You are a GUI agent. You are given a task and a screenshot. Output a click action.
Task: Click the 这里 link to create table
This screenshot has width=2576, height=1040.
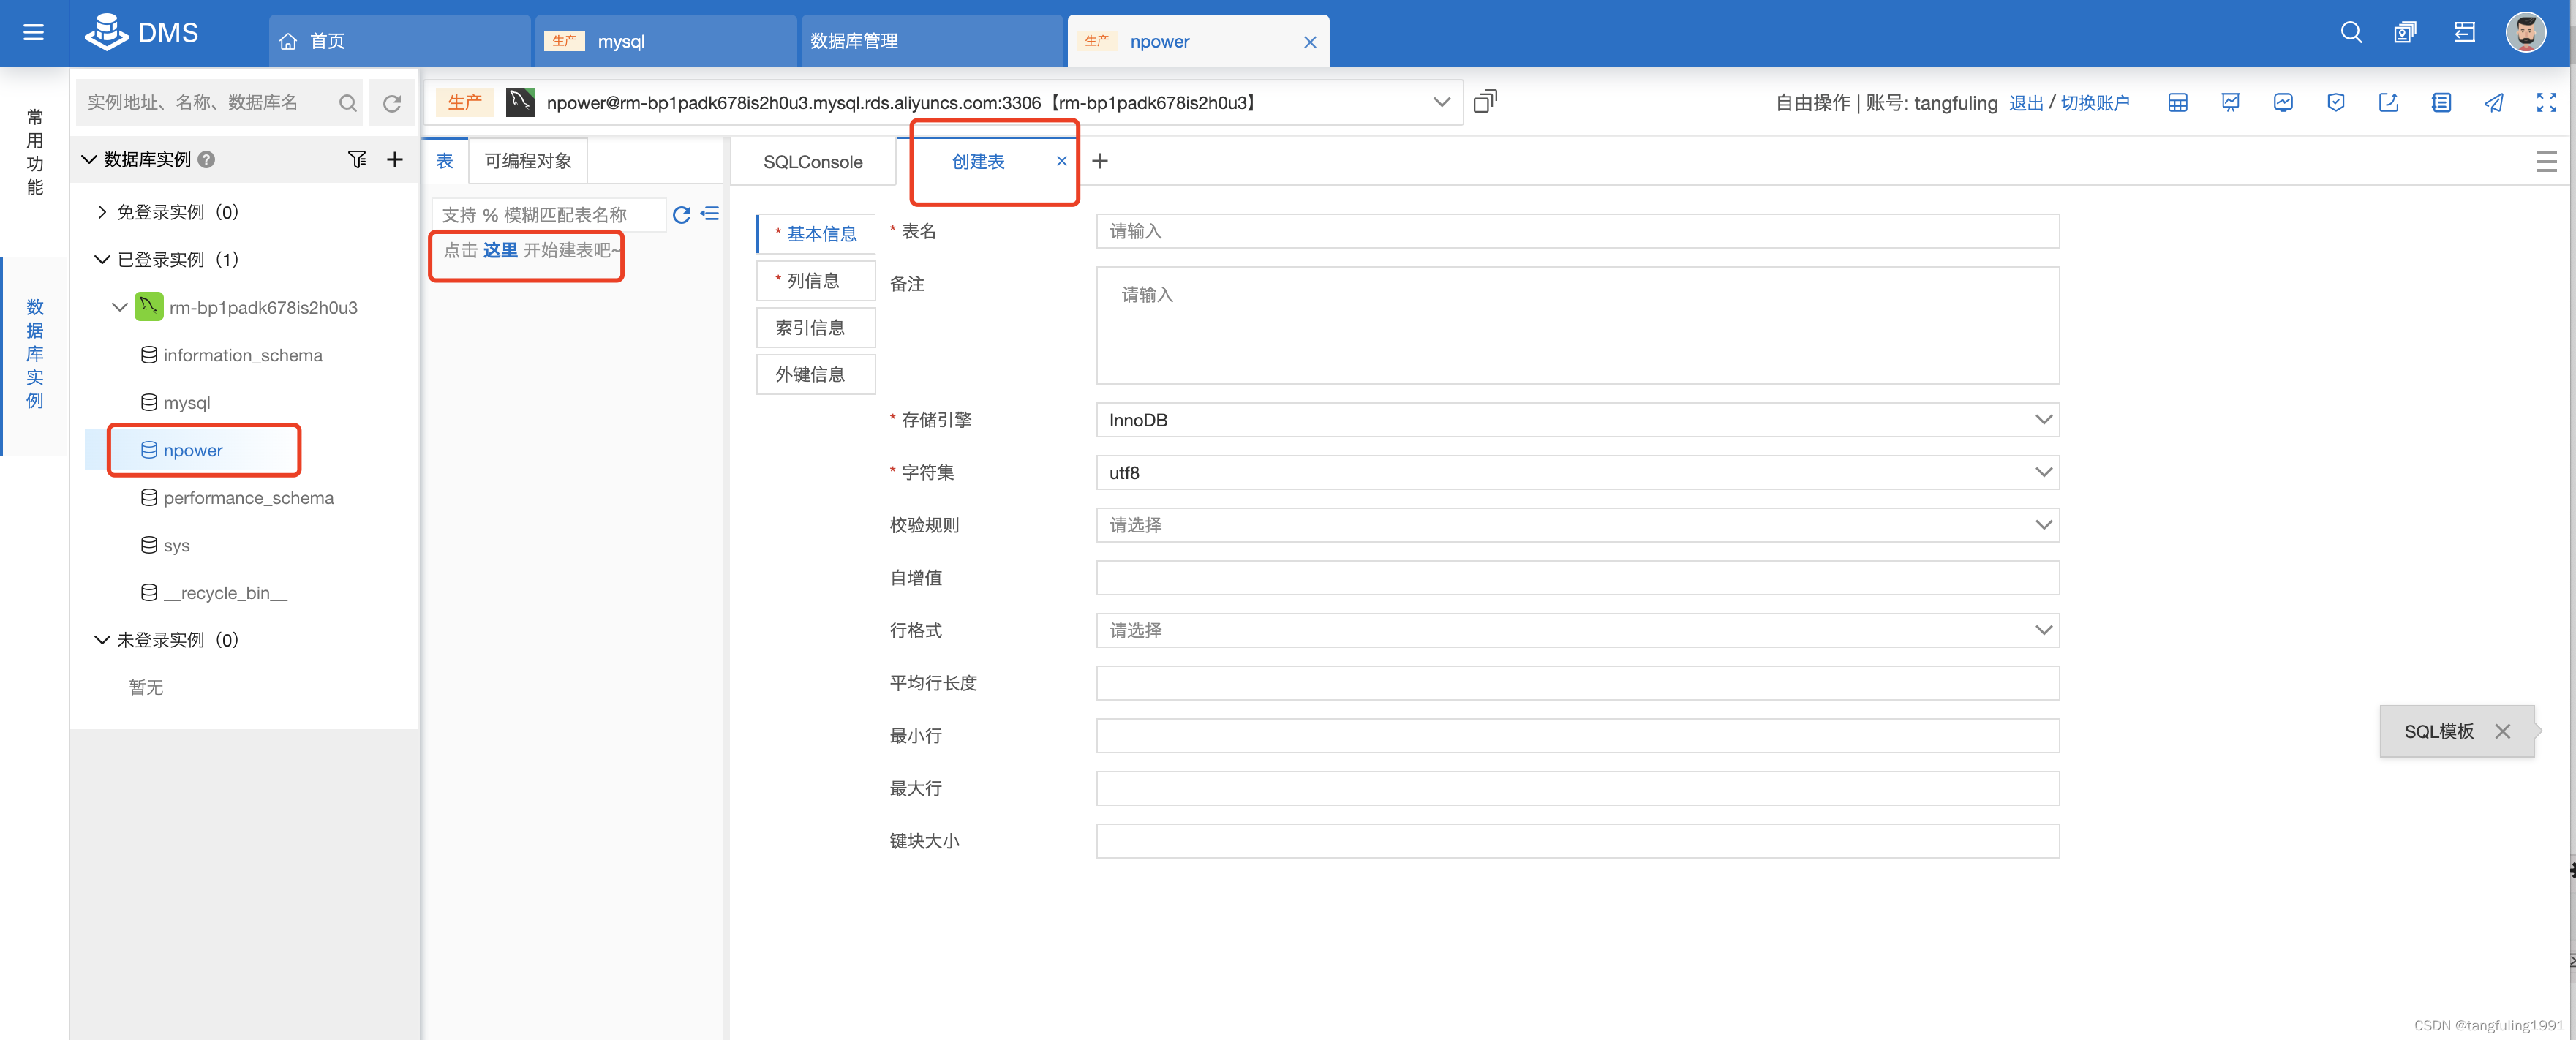(x=500, y=250)
